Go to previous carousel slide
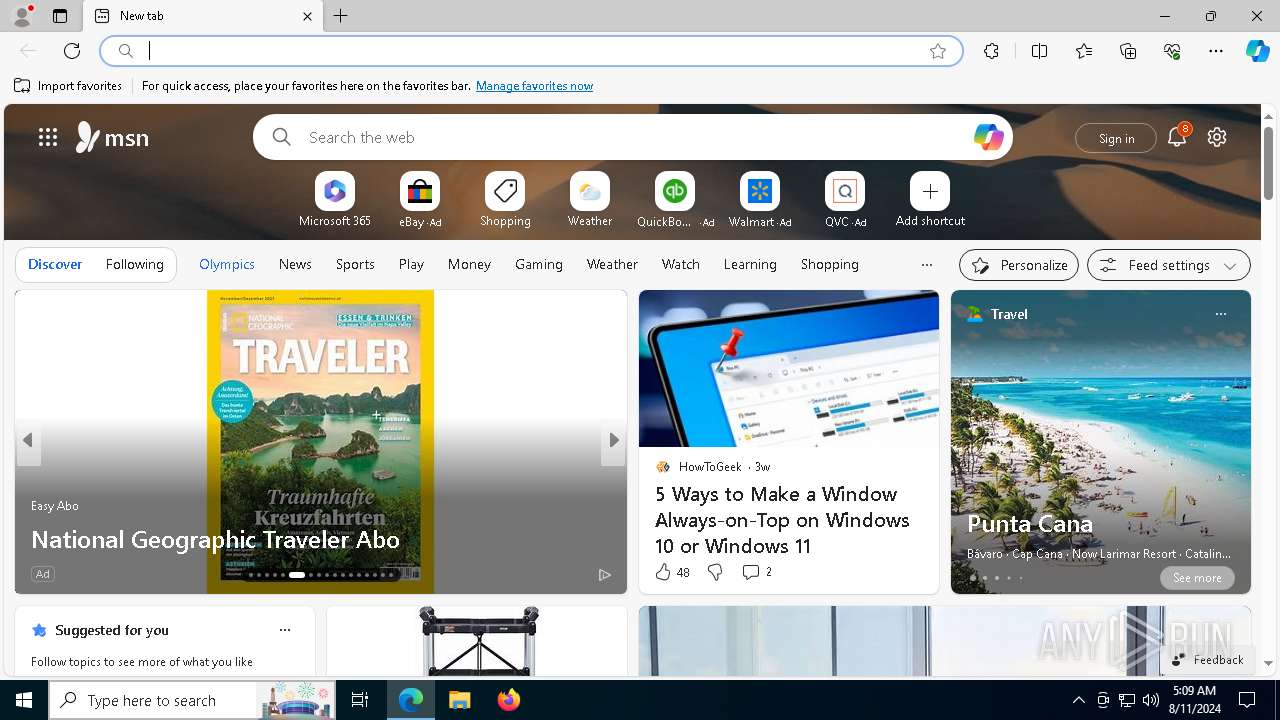The image size is (1280, 720). tap(28, 440)
